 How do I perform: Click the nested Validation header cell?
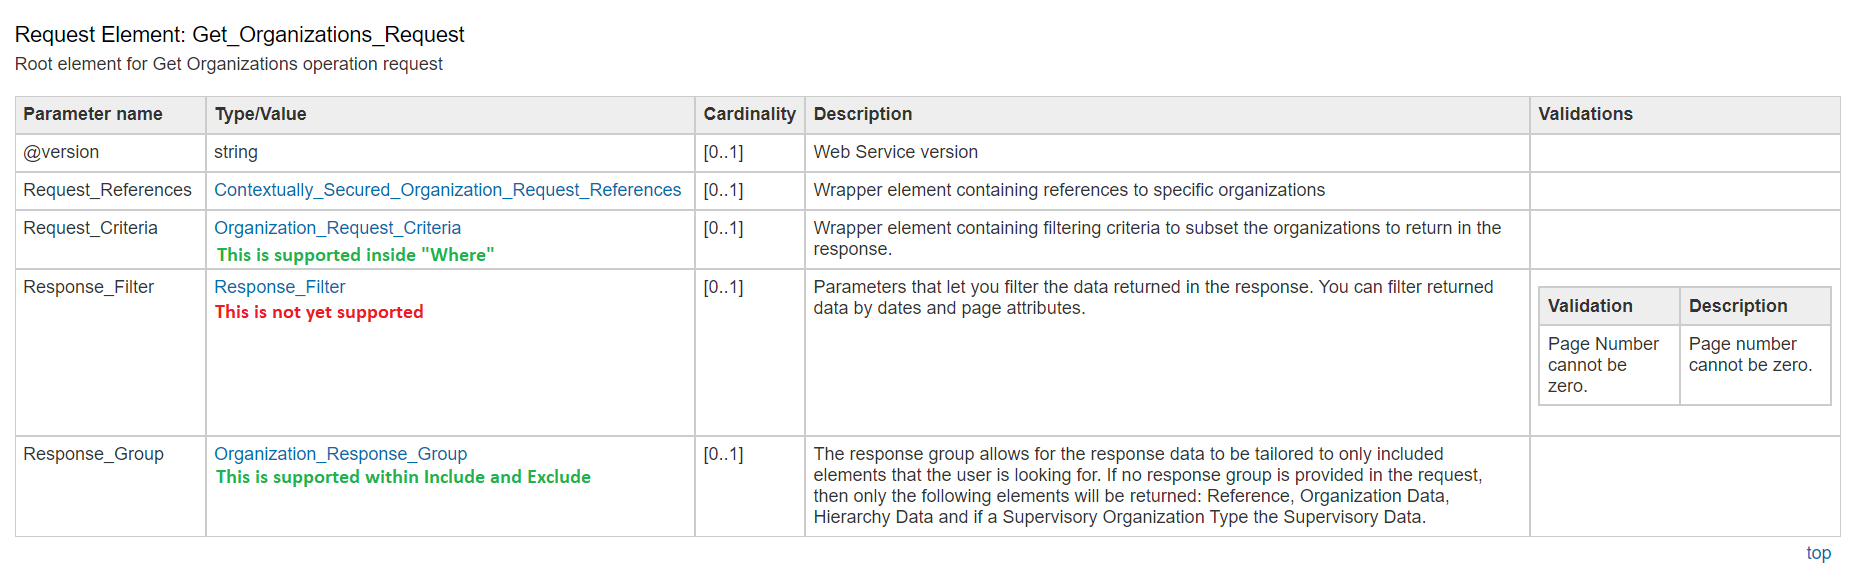(x=1590, y=306)
